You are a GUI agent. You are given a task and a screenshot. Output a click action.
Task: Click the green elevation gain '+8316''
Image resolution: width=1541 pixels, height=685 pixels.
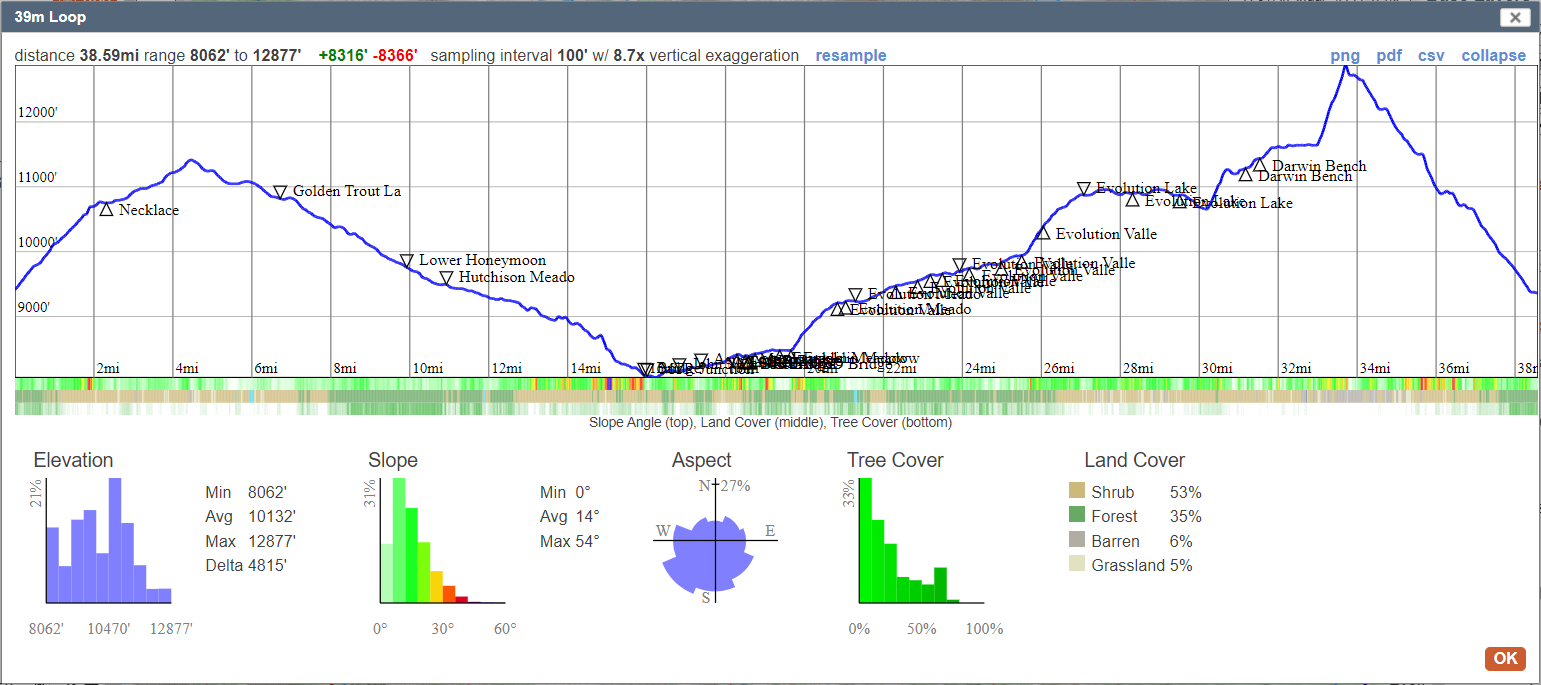[343, 56]
